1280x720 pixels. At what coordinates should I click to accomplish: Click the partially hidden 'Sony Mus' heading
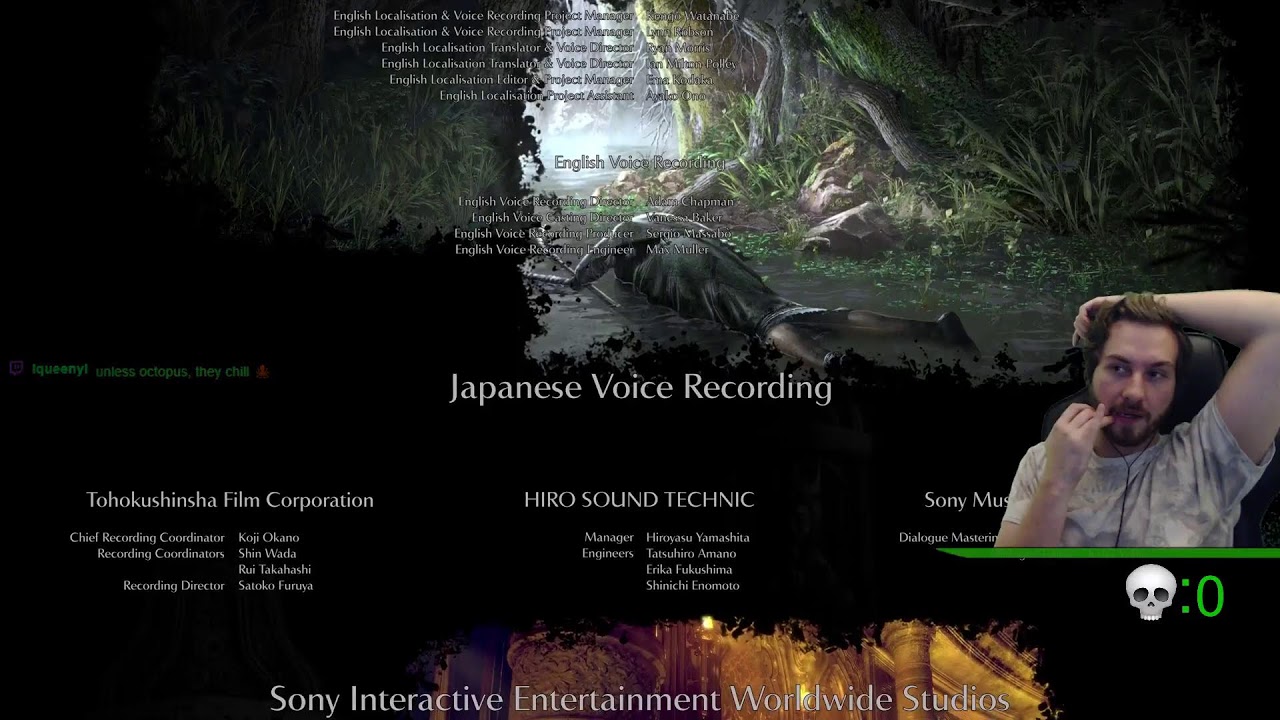[967, 500]
